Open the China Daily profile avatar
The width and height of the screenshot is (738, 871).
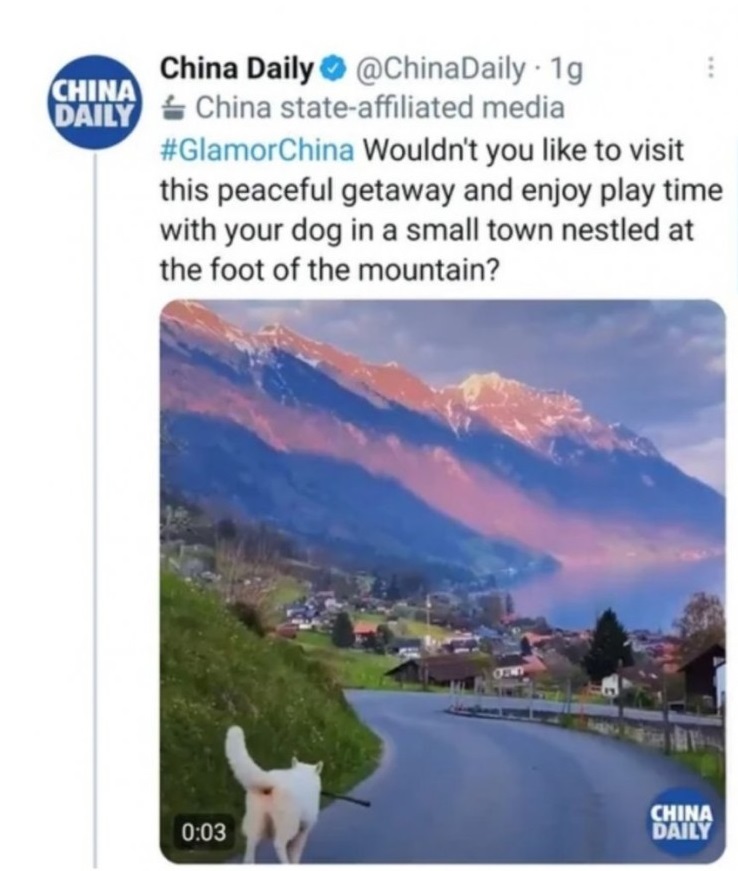96,102
